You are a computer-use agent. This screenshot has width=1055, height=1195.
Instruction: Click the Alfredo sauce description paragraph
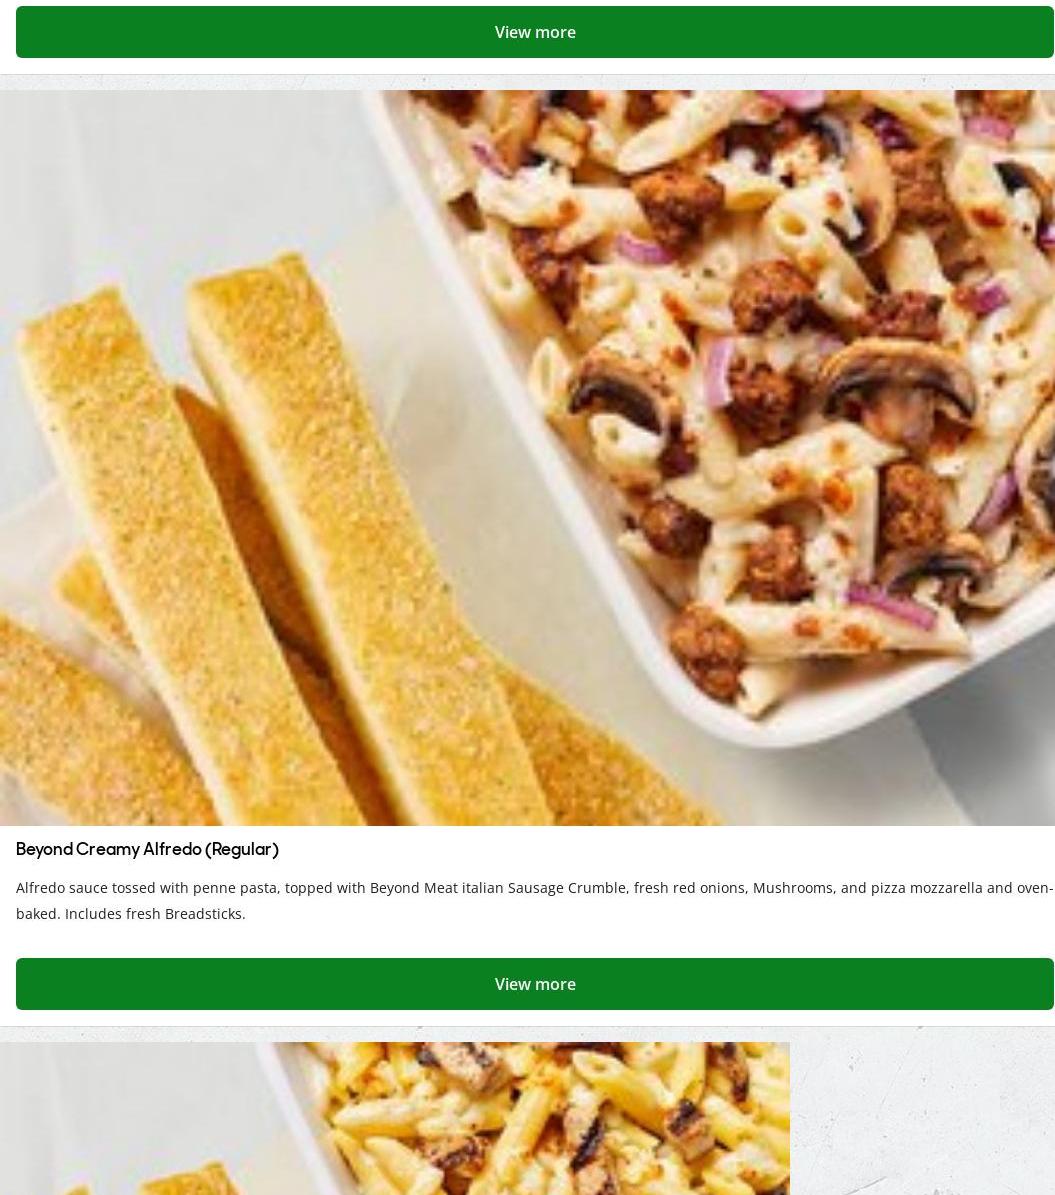pos(534,900)
